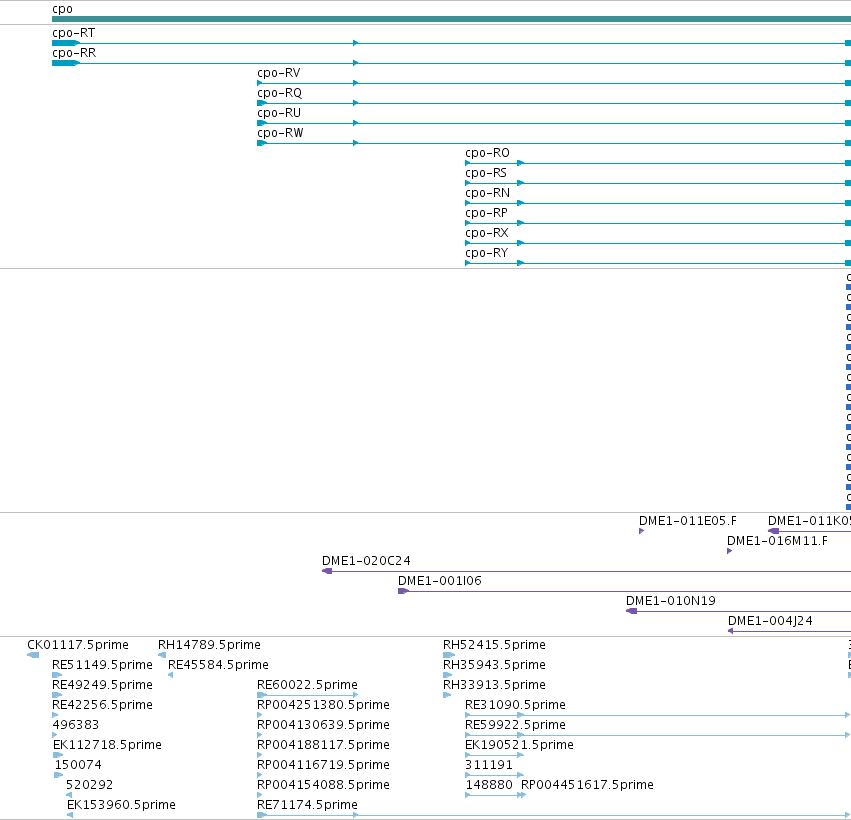Click the RE59922.5prime EST label
The image size is (851, 820).
click(x=515, y=725)
